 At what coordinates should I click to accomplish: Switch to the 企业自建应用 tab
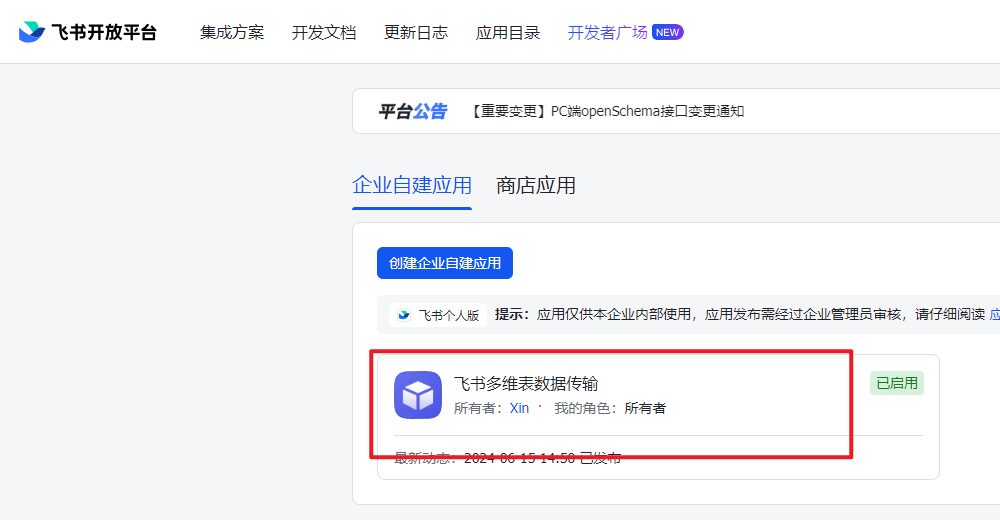[x=412, y=186]
